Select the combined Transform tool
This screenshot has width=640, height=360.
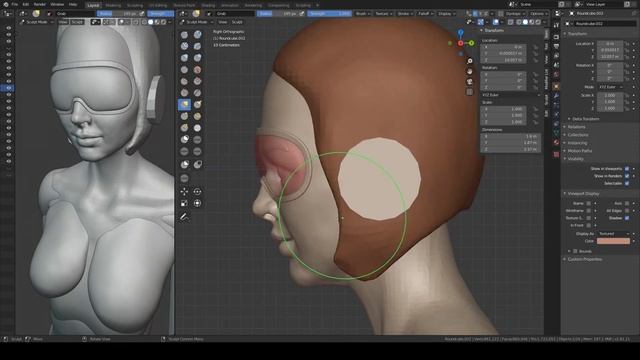click(198, 203)
